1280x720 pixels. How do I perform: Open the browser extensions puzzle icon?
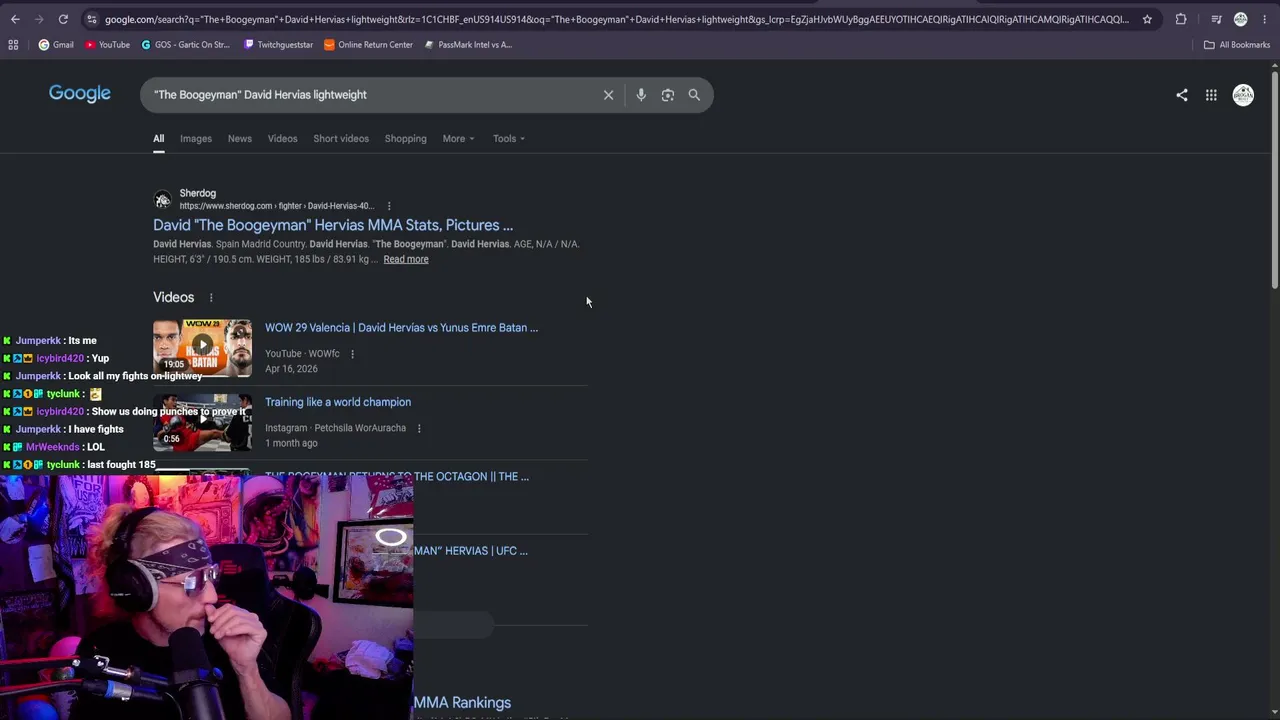[x=1181, y=19]
